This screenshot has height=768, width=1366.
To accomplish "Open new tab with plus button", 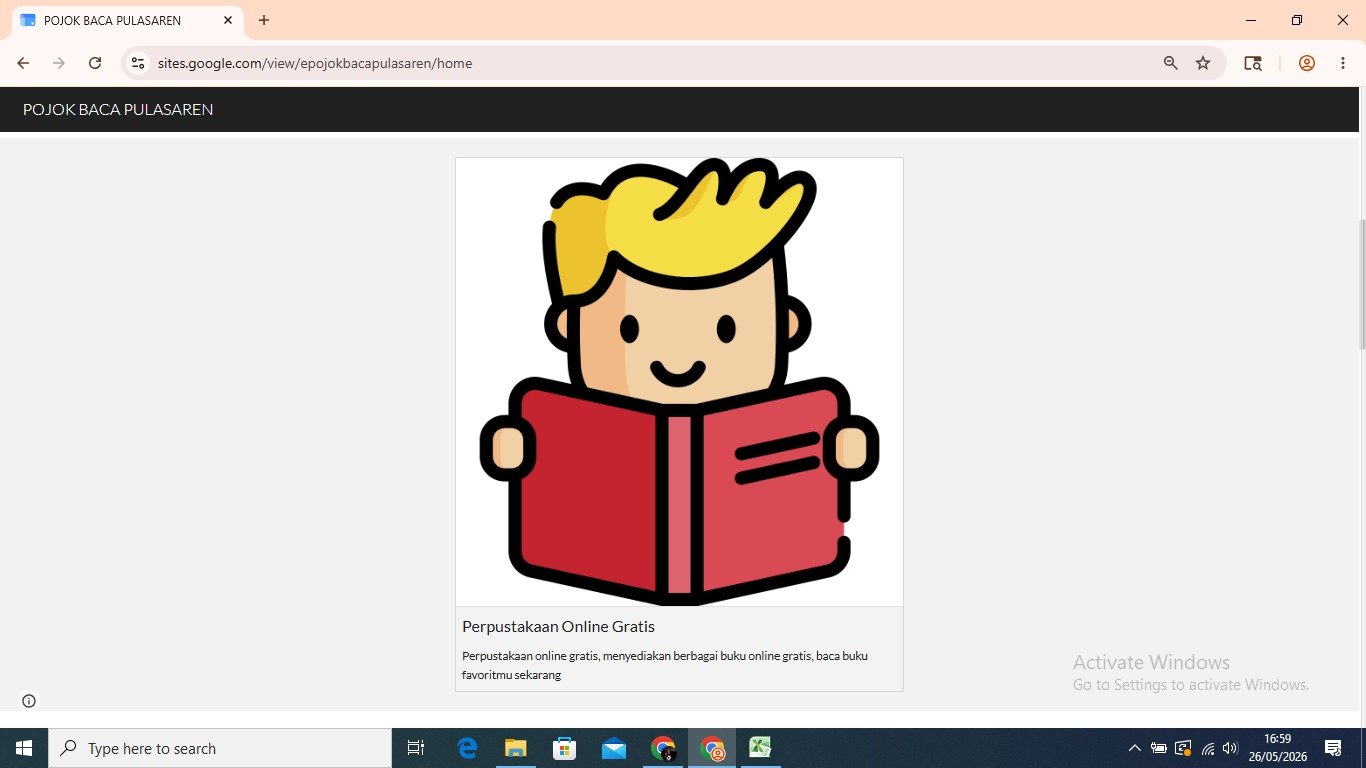I will pyautogui.click(x=264, y=20).
